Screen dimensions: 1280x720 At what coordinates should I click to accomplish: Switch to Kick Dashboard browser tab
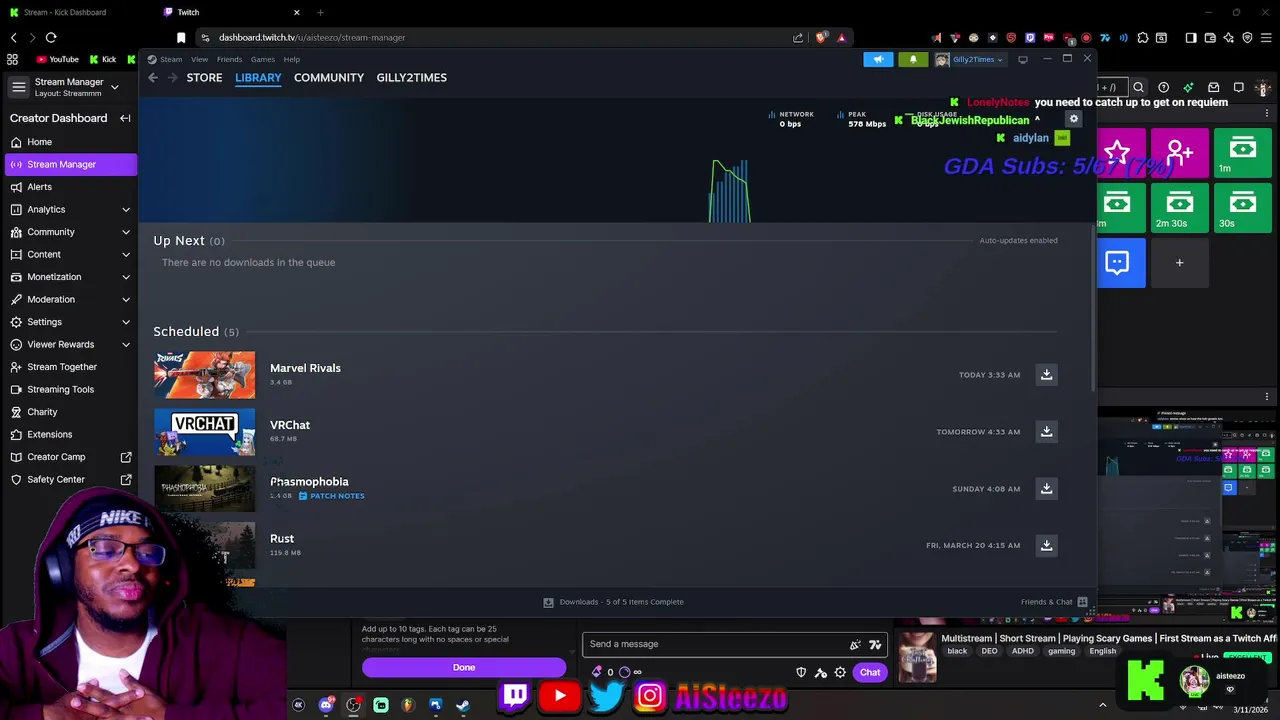point(76,12)
